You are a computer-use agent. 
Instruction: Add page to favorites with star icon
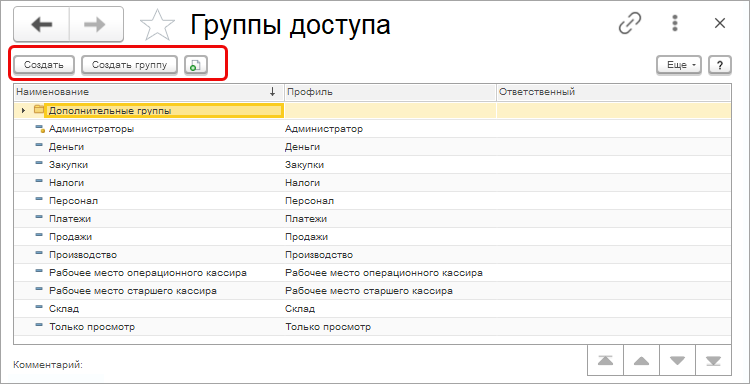click(x=157, y=24)
